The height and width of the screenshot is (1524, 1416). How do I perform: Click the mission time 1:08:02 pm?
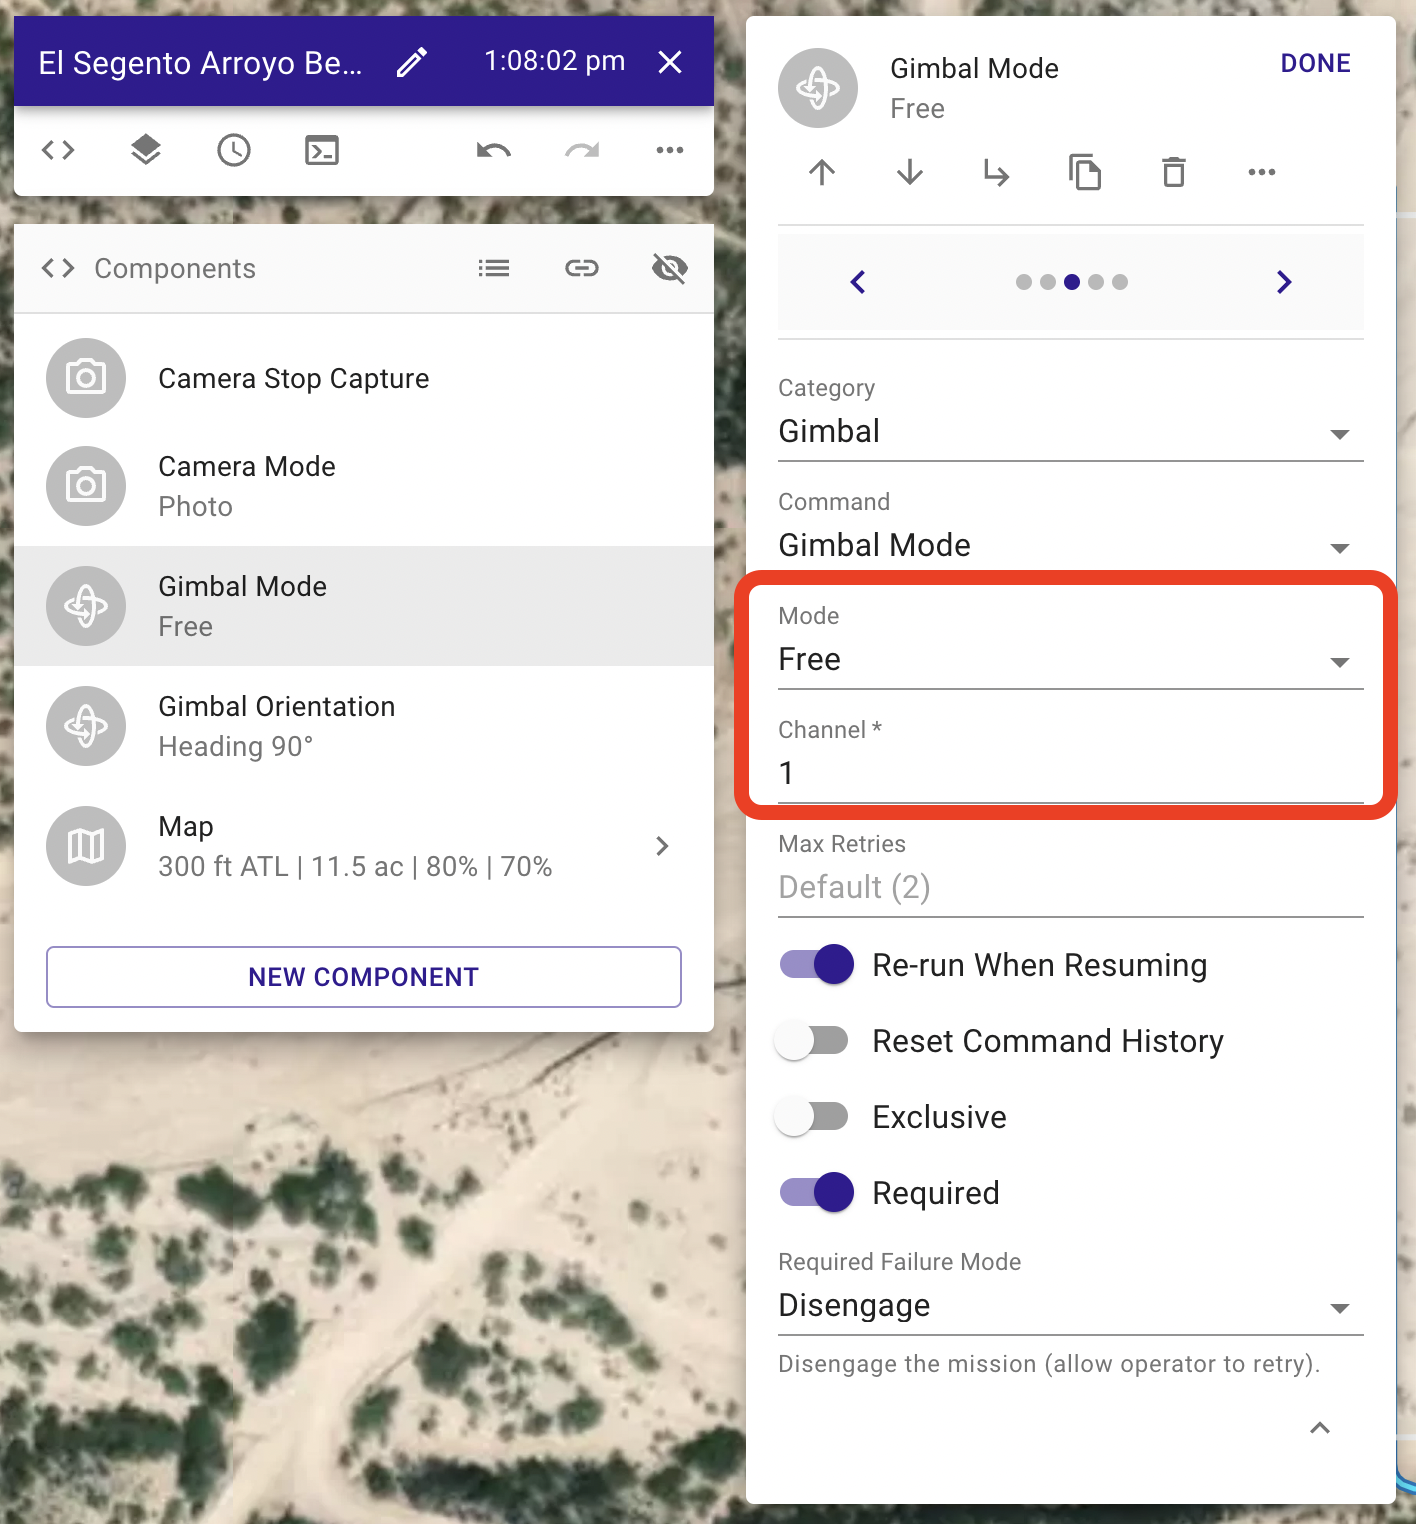pos(555,61)
